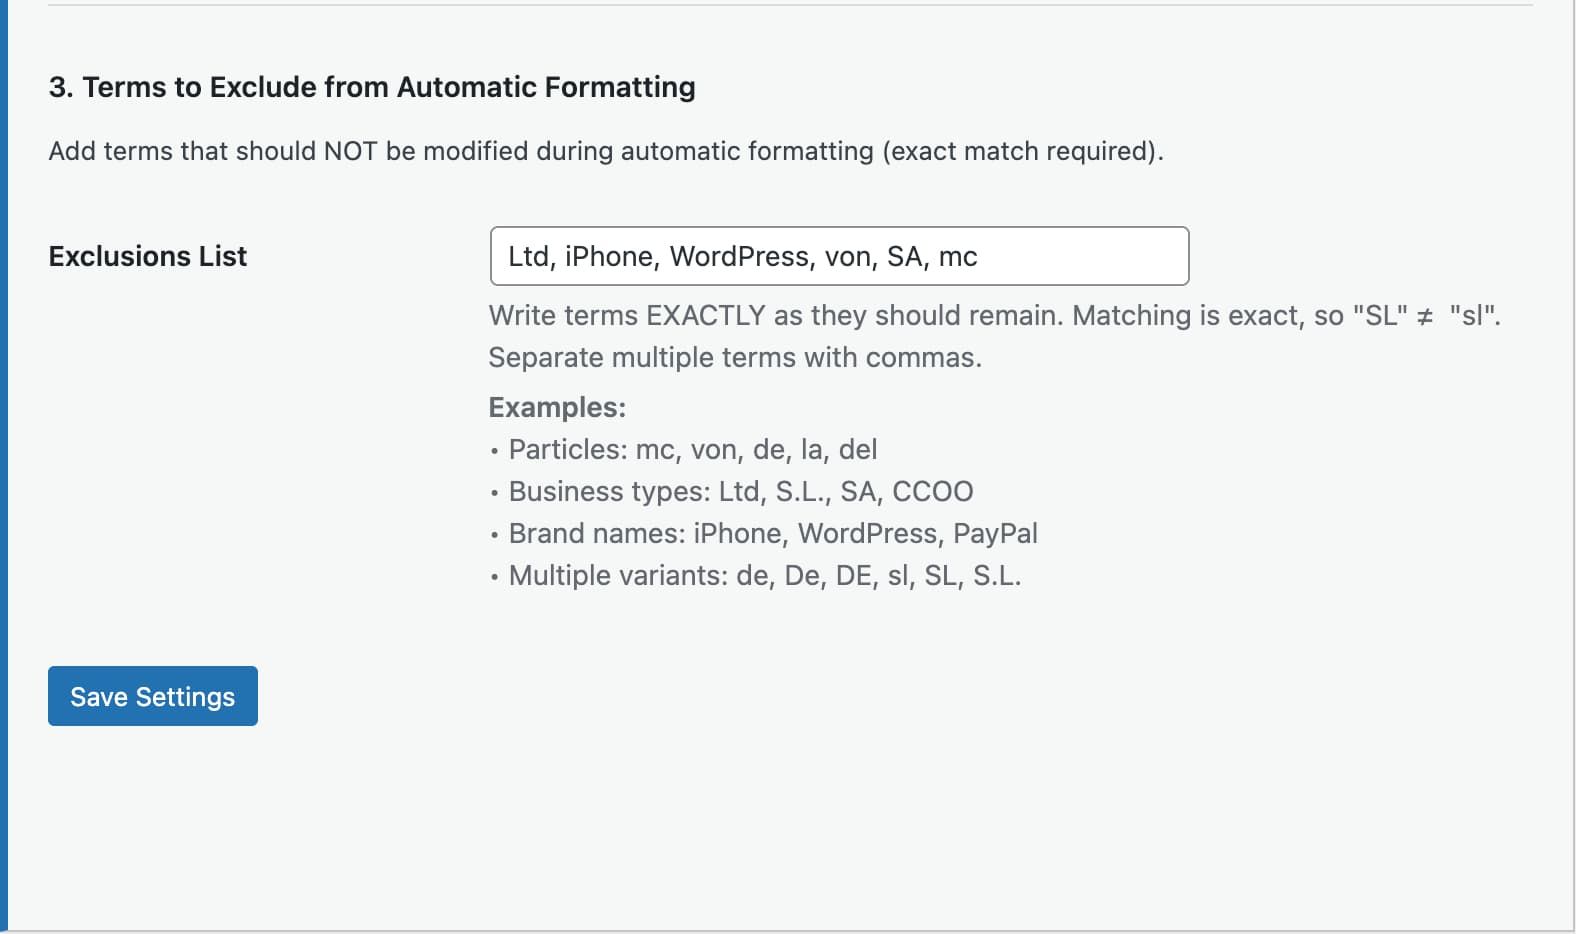1576x934 pixels.
Task: Click the Save Settings button
Action: tap(152, 696)
